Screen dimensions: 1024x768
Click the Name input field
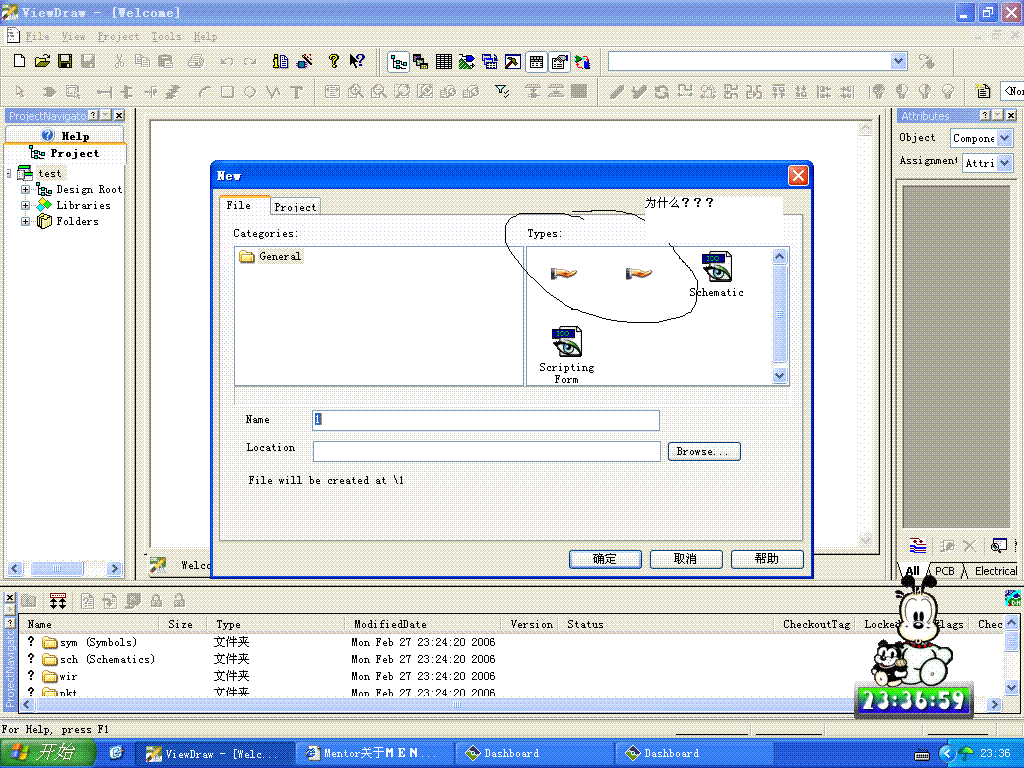(x=486, y=420)
